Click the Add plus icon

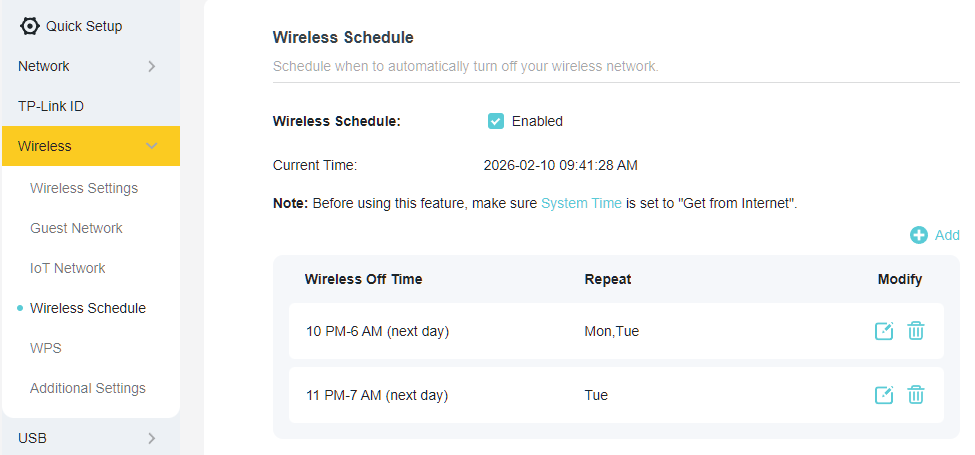click(x=918, y=235)
